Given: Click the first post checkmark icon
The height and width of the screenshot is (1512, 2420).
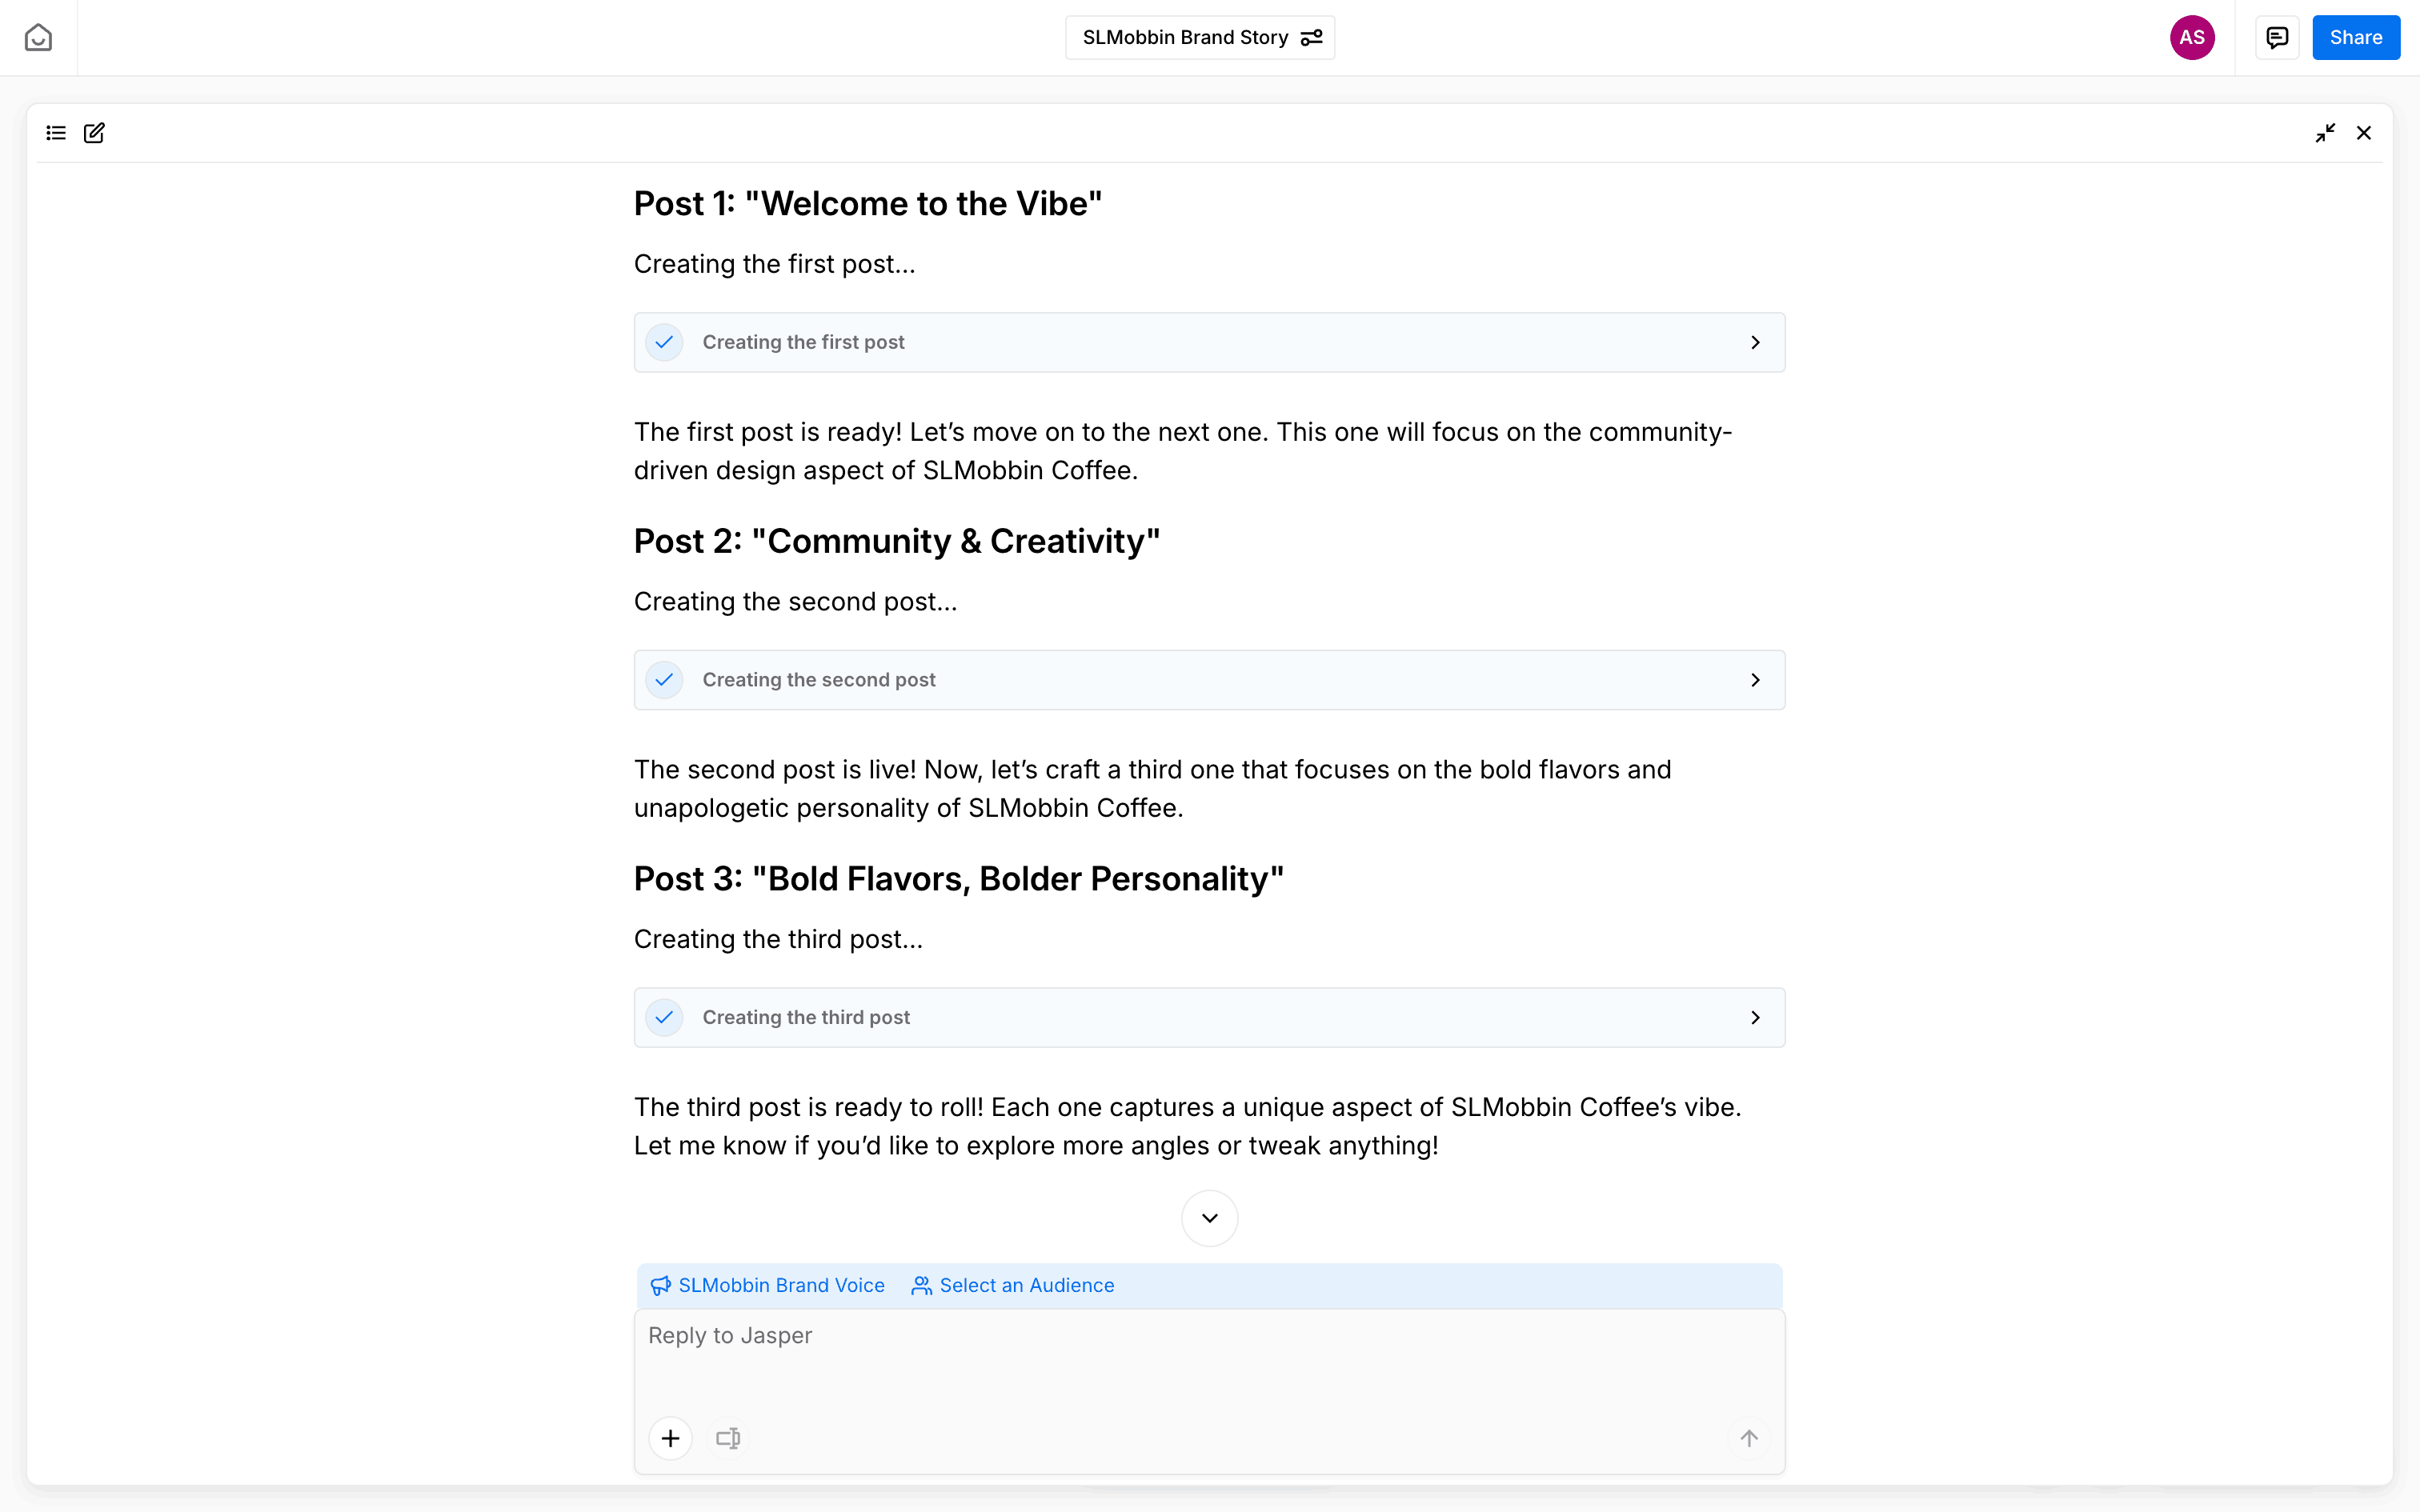Looking at the screenshot, I should (x=664, y=343).
